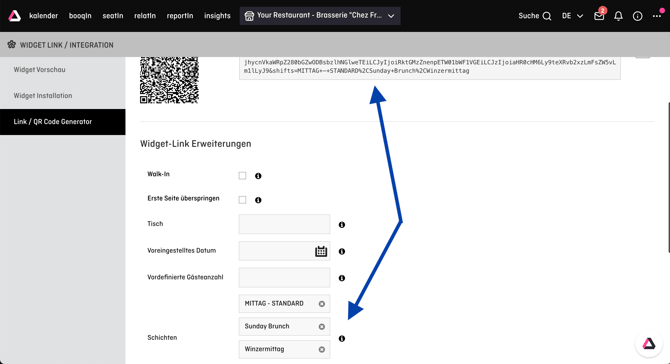Remove the MITTAG - STANDARD shift
Image resolution: width=670 pixels, height=364 pixels.
click(322, 304)
